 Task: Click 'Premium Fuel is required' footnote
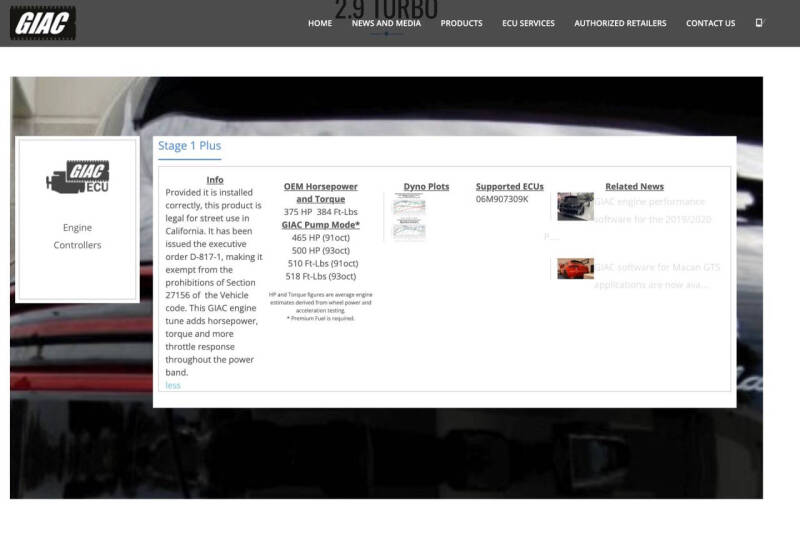point(320,318)
